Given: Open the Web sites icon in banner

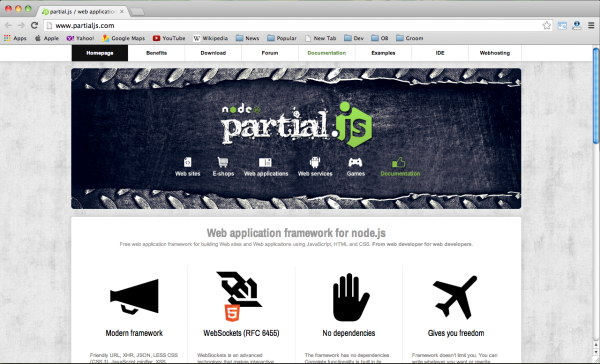Looking at the screenshot, I should coord(188,162).
